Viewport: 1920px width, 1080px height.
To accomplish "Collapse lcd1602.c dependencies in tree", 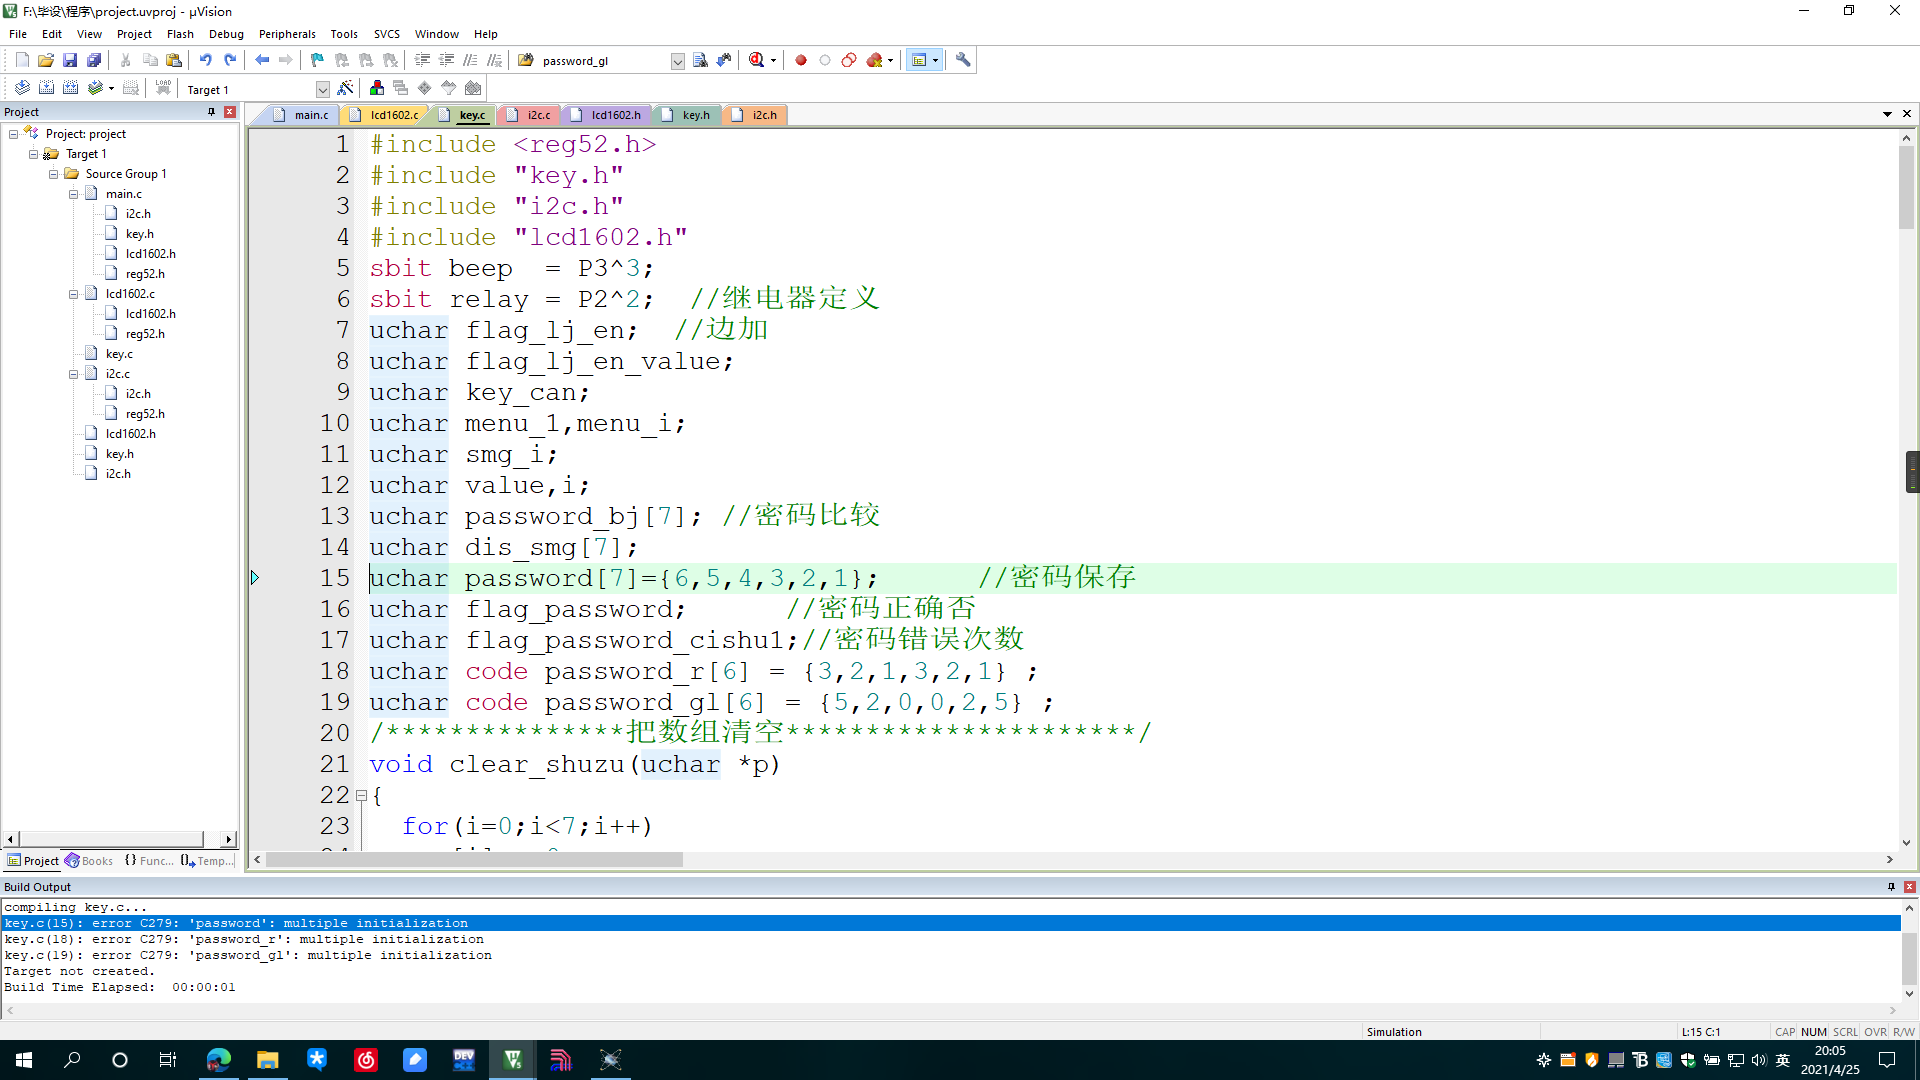I will coord(73,294).
